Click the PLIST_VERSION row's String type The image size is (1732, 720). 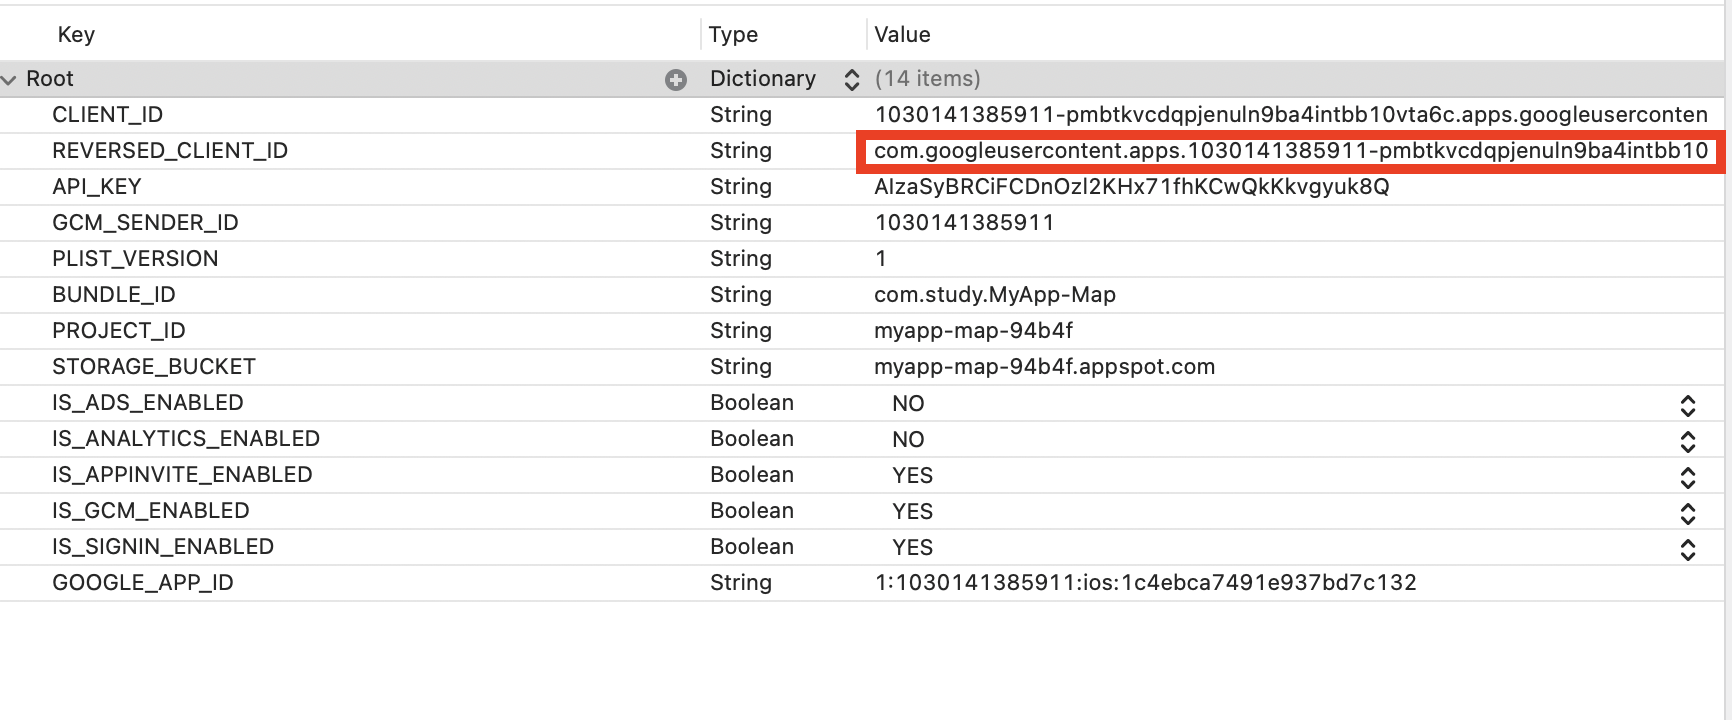coord(740,259)
